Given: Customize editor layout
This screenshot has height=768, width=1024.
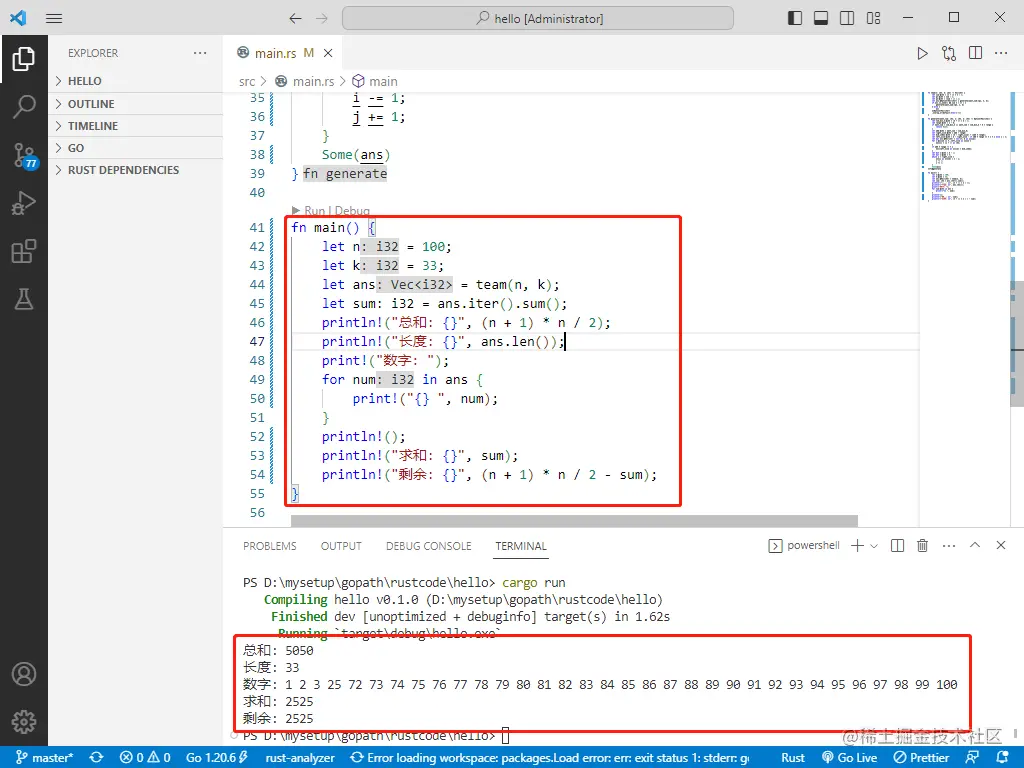Looking at the screenshot, I should pos(874,18).
